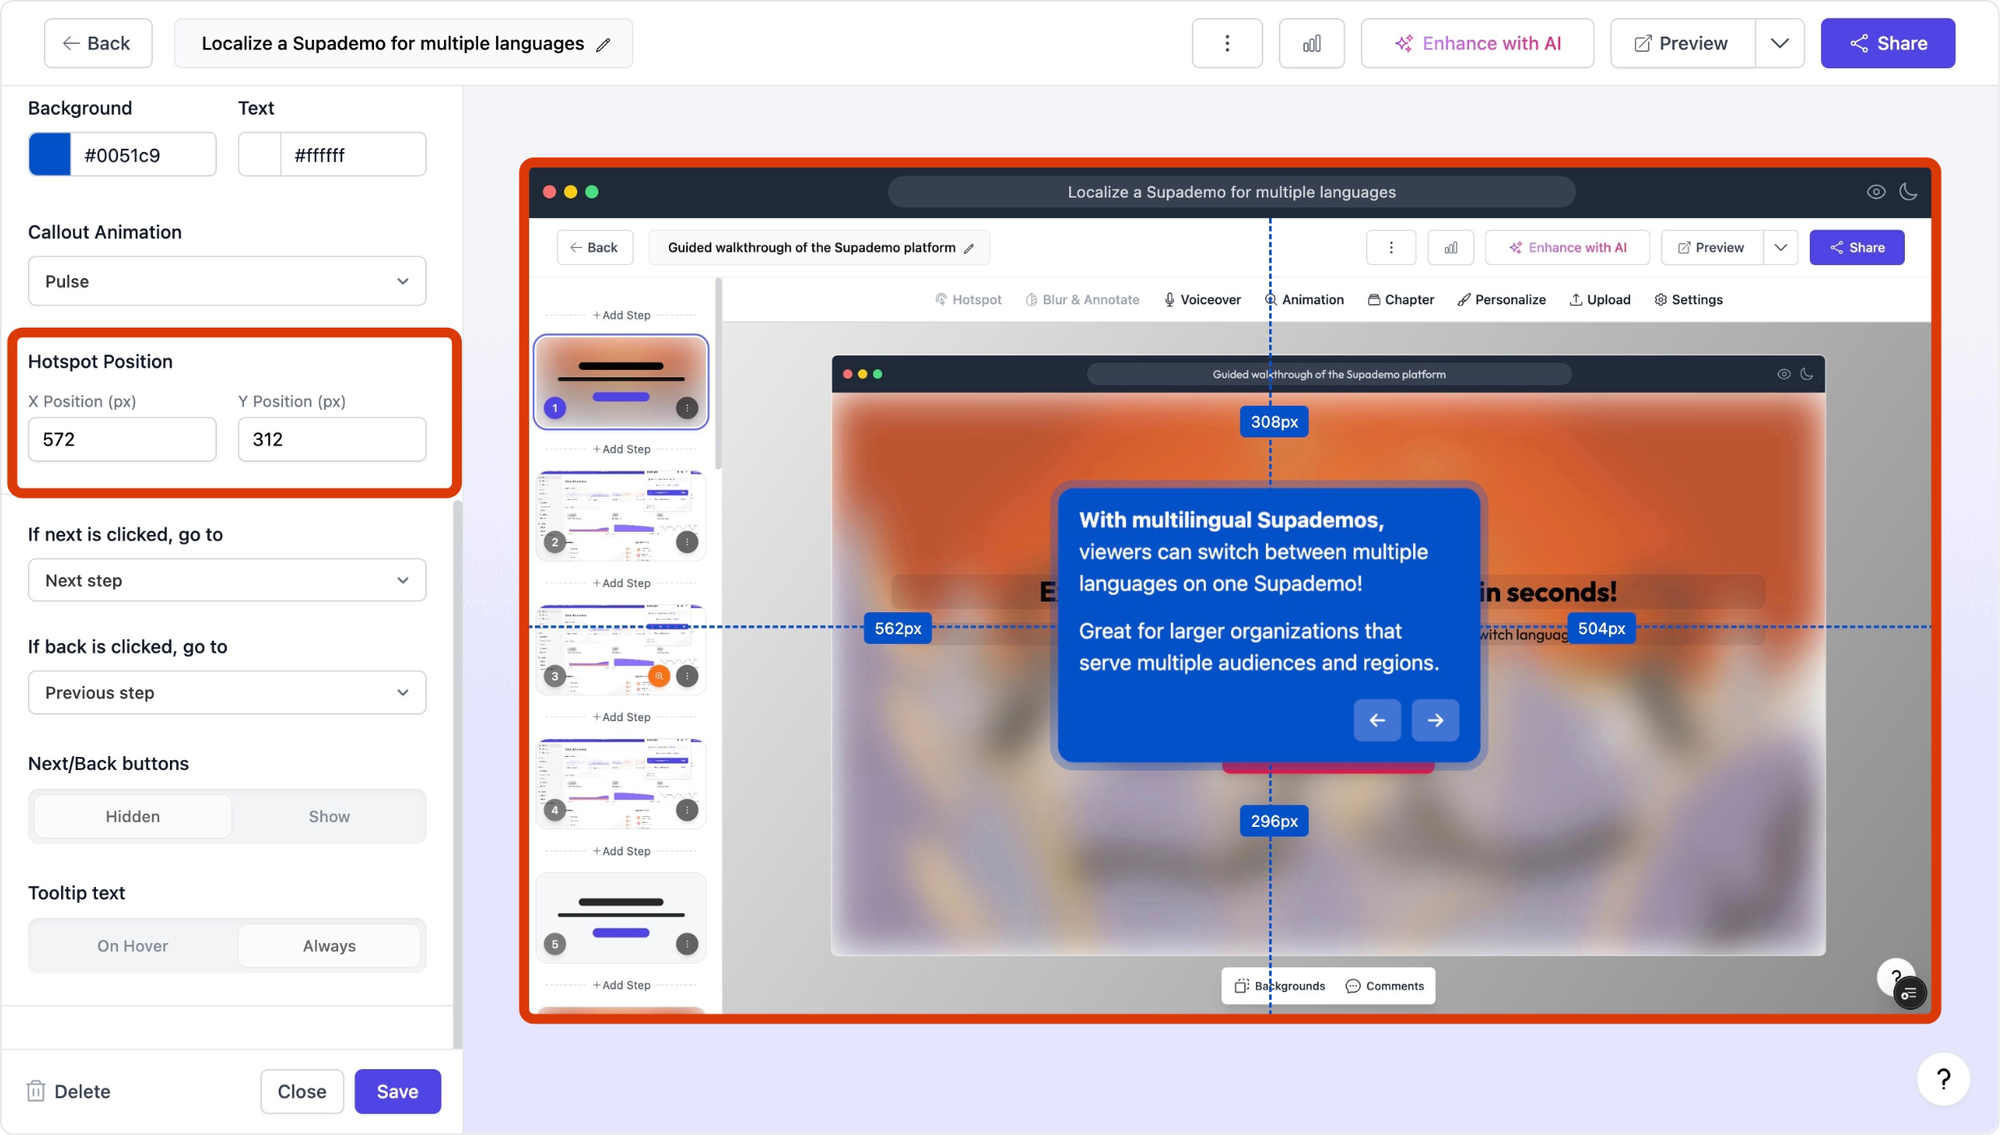The height and width of the screenshot is (1135, 2000).
Task: Click Add Step above step 1
Action: 621,315
